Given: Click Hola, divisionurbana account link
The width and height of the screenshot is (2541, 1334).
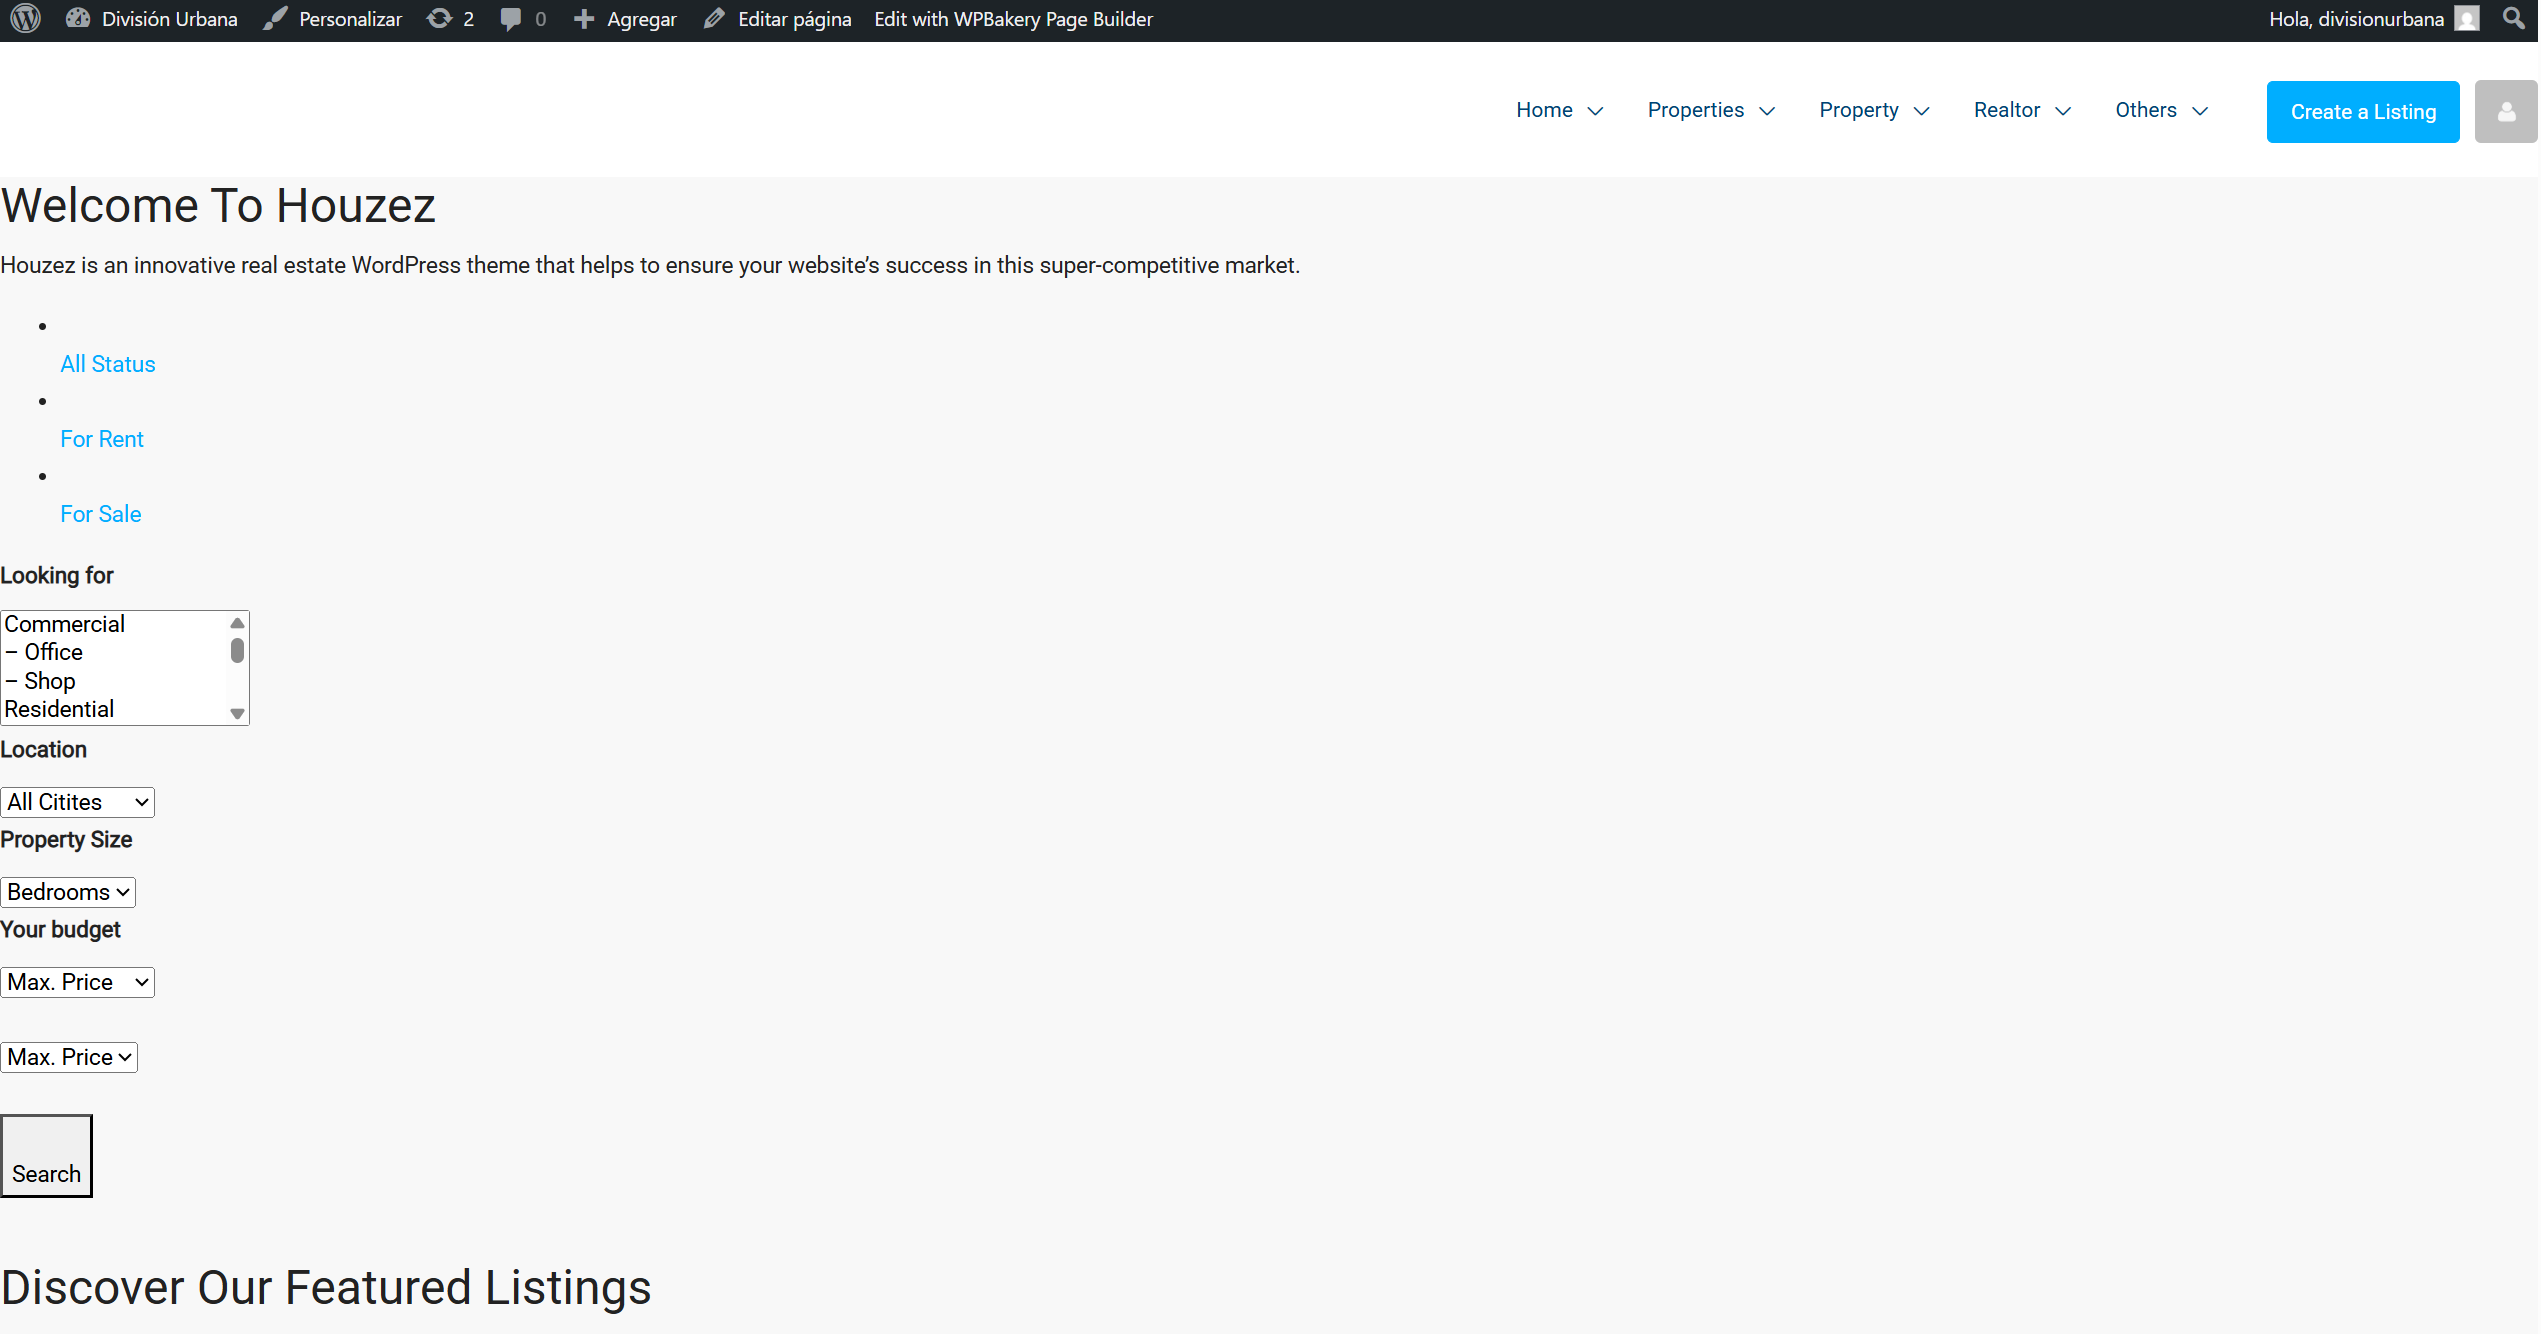Looking at the screenshot, I should [2356, 19].
